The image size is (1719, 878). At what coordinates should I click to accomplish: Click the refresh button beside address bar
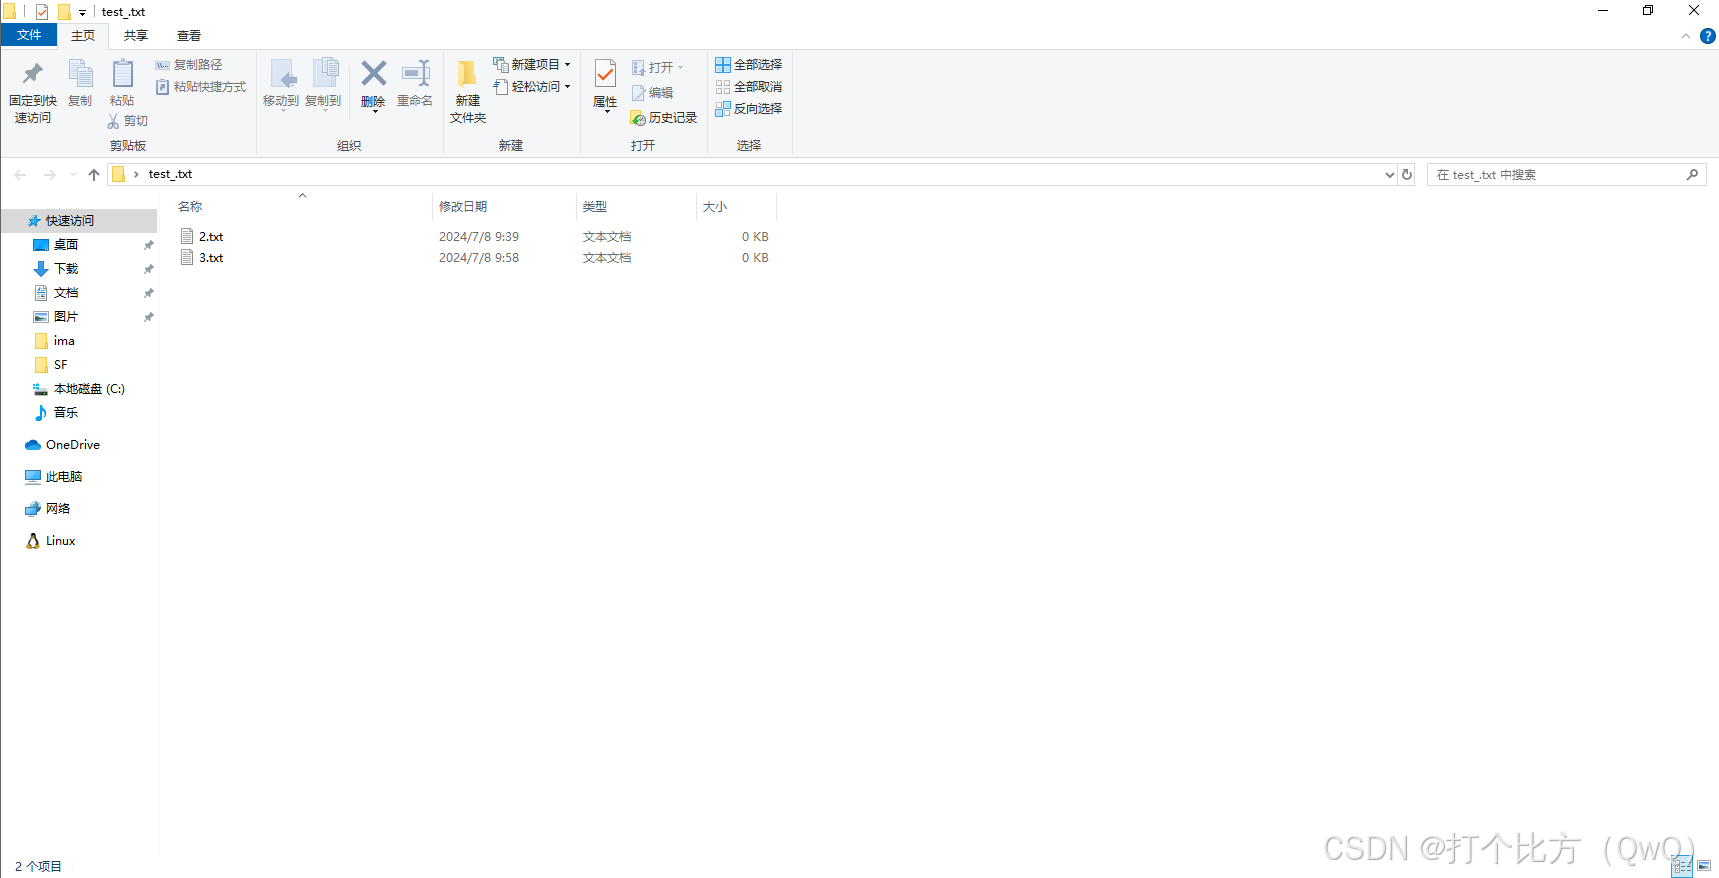tap(1407, 174)
